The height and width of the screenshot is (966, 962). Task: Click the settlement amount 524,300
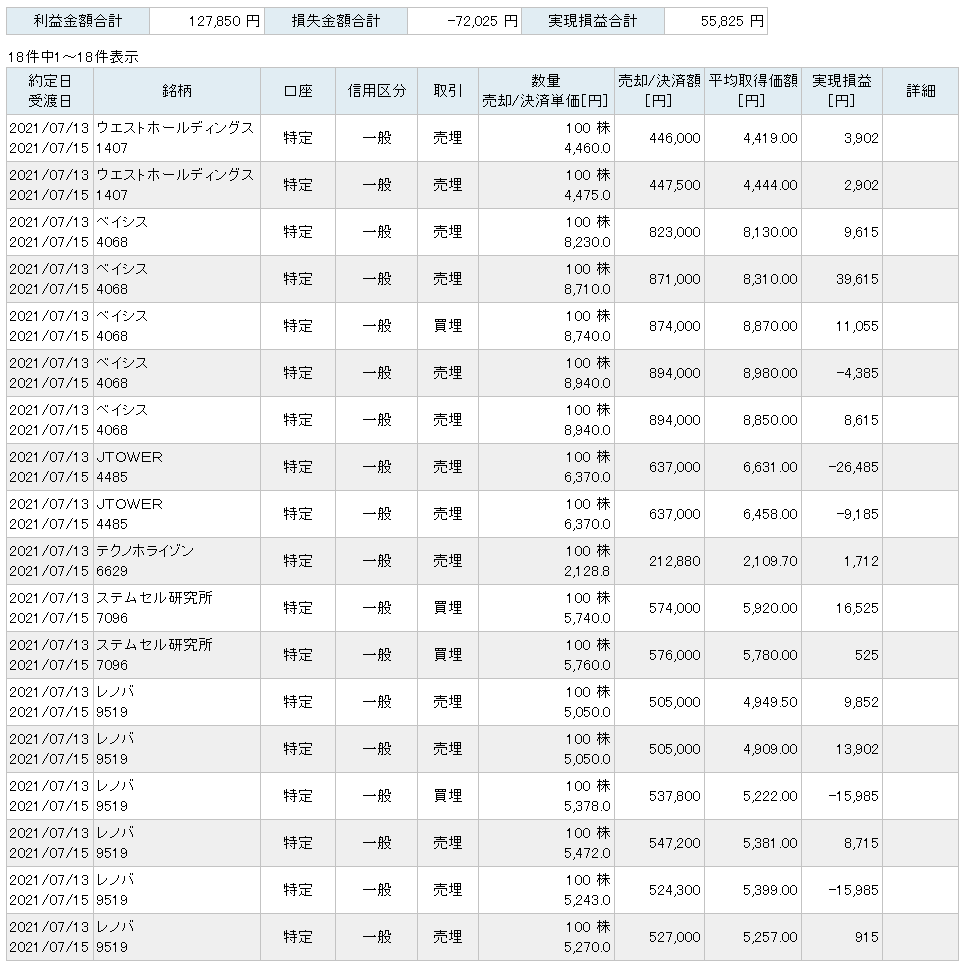point(674,890)
